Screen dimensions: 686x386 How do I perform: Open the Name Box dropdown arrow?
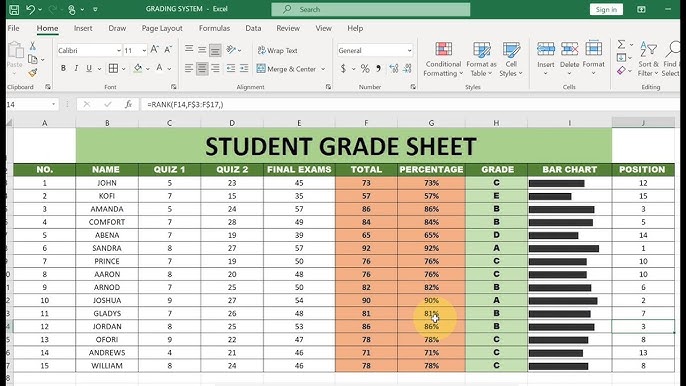tap(53, 105)
